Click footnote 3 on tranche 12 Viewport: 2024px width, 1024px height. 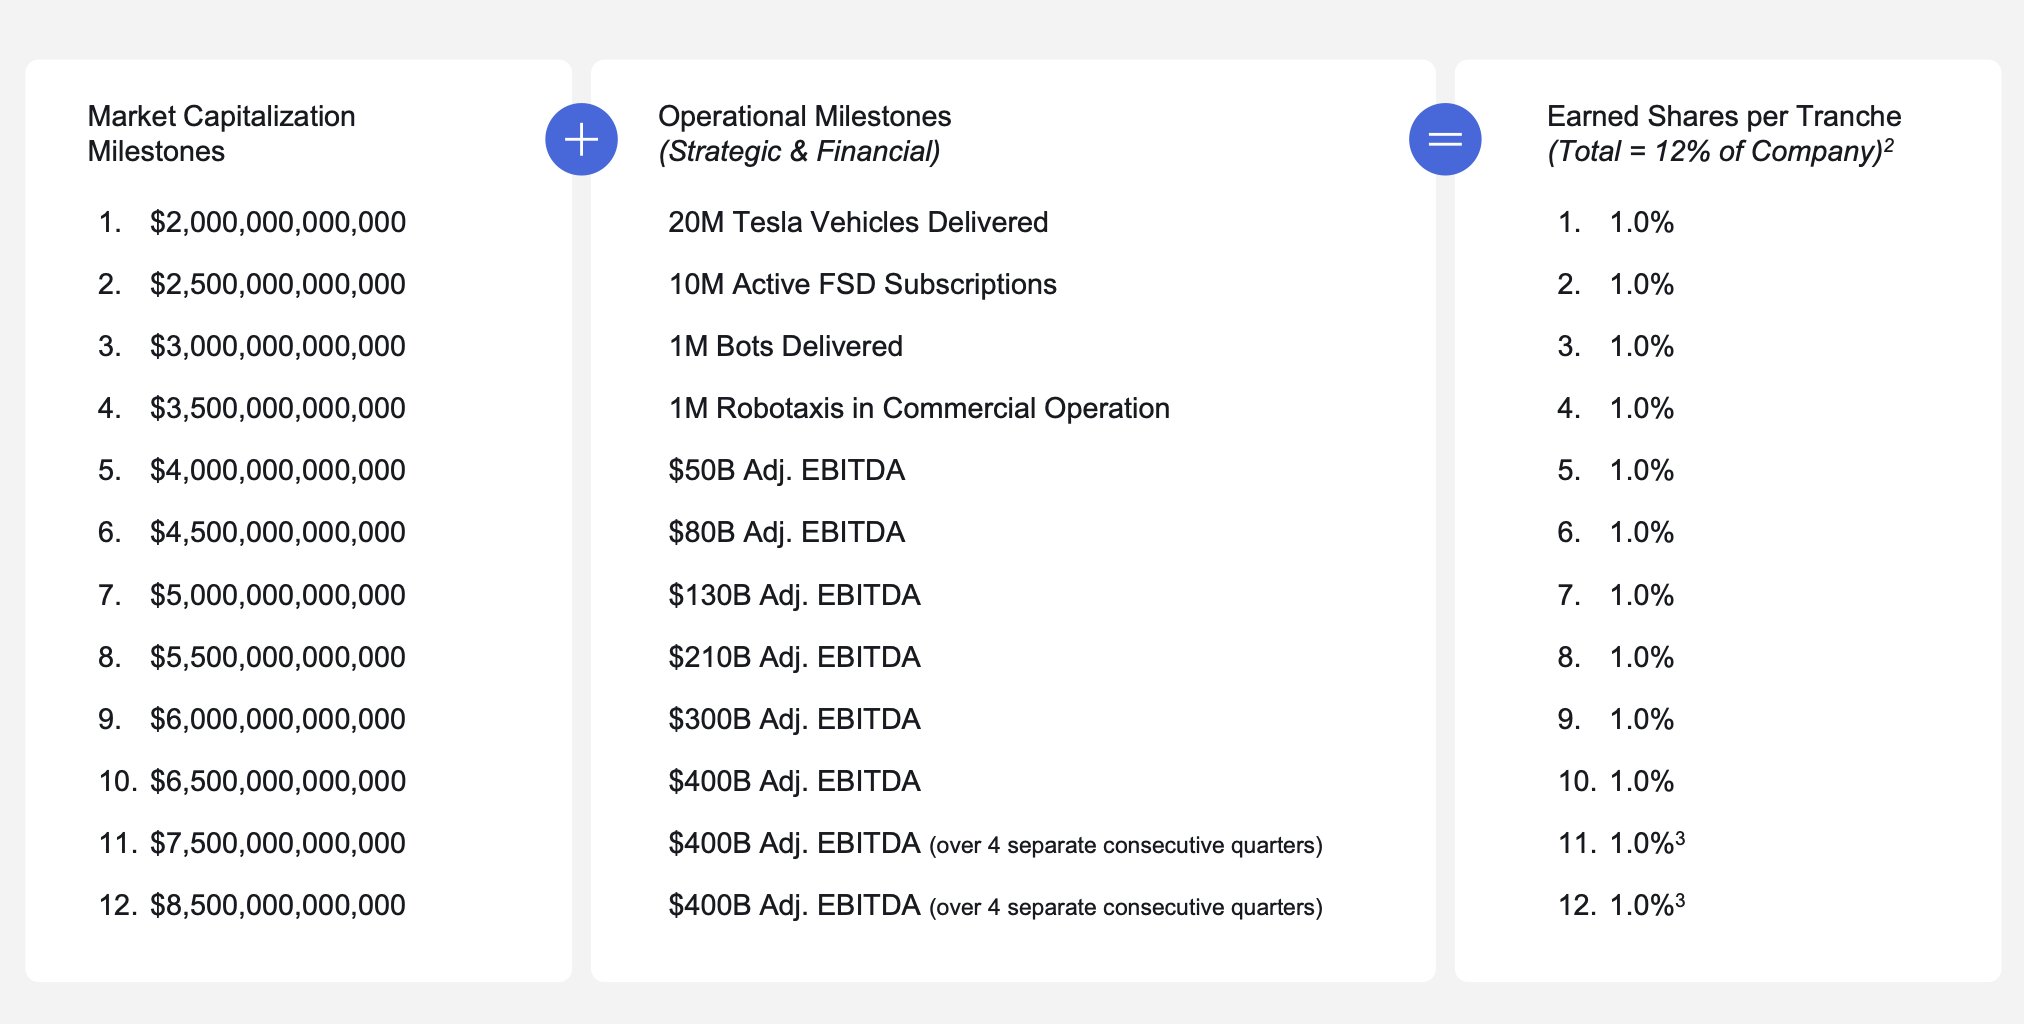click(x=1680, y=900)
